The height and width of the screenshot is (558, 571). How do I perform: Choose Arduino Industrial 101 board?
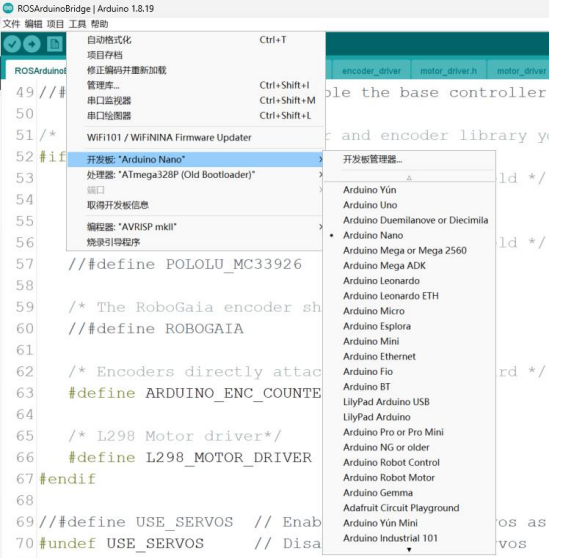point(409,538)
